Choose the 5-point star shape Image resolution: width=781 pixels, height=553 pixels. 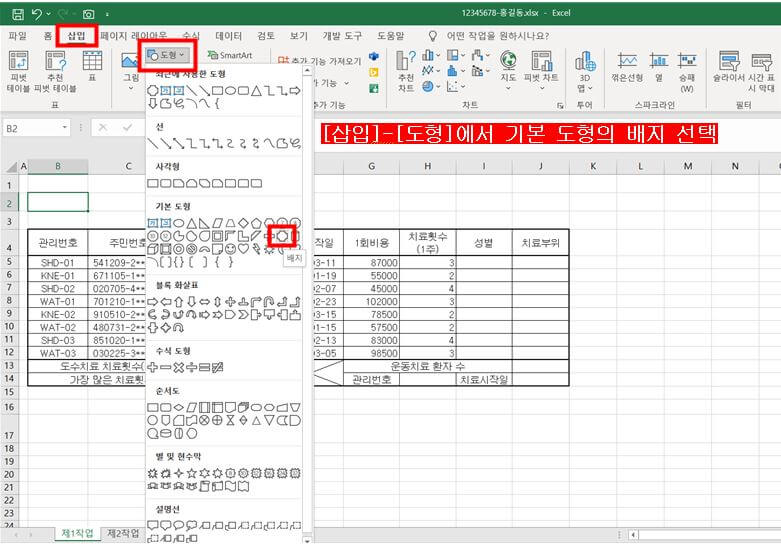point(191,473)
